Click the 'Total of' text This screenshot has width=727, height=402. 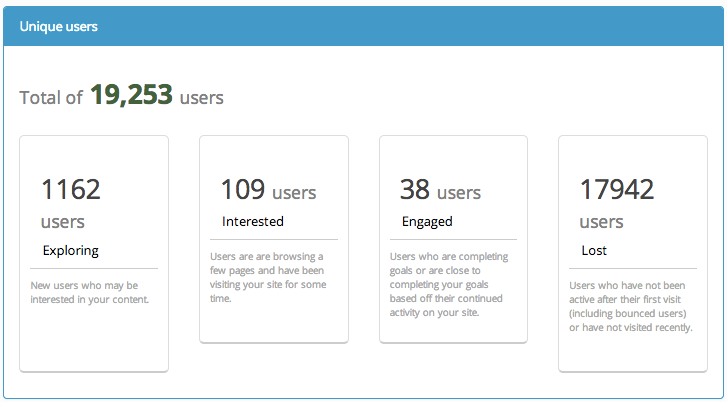tap(51, 98)
